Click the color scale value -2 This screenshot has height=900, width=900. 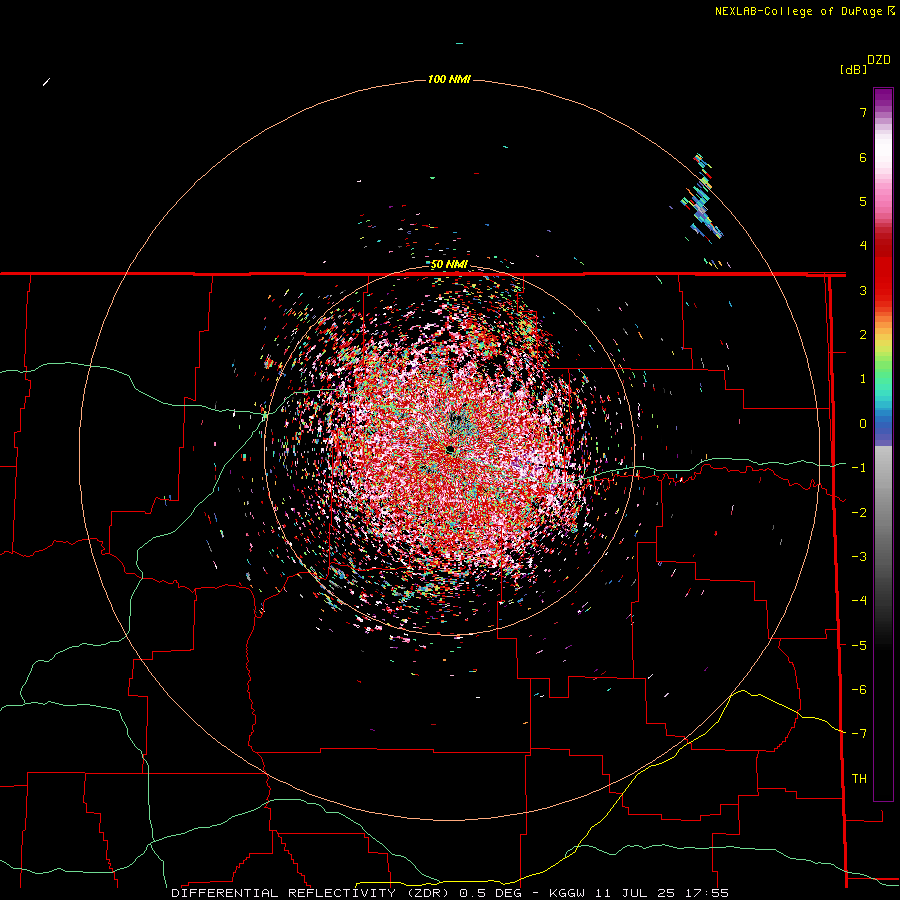click(859, 513)
